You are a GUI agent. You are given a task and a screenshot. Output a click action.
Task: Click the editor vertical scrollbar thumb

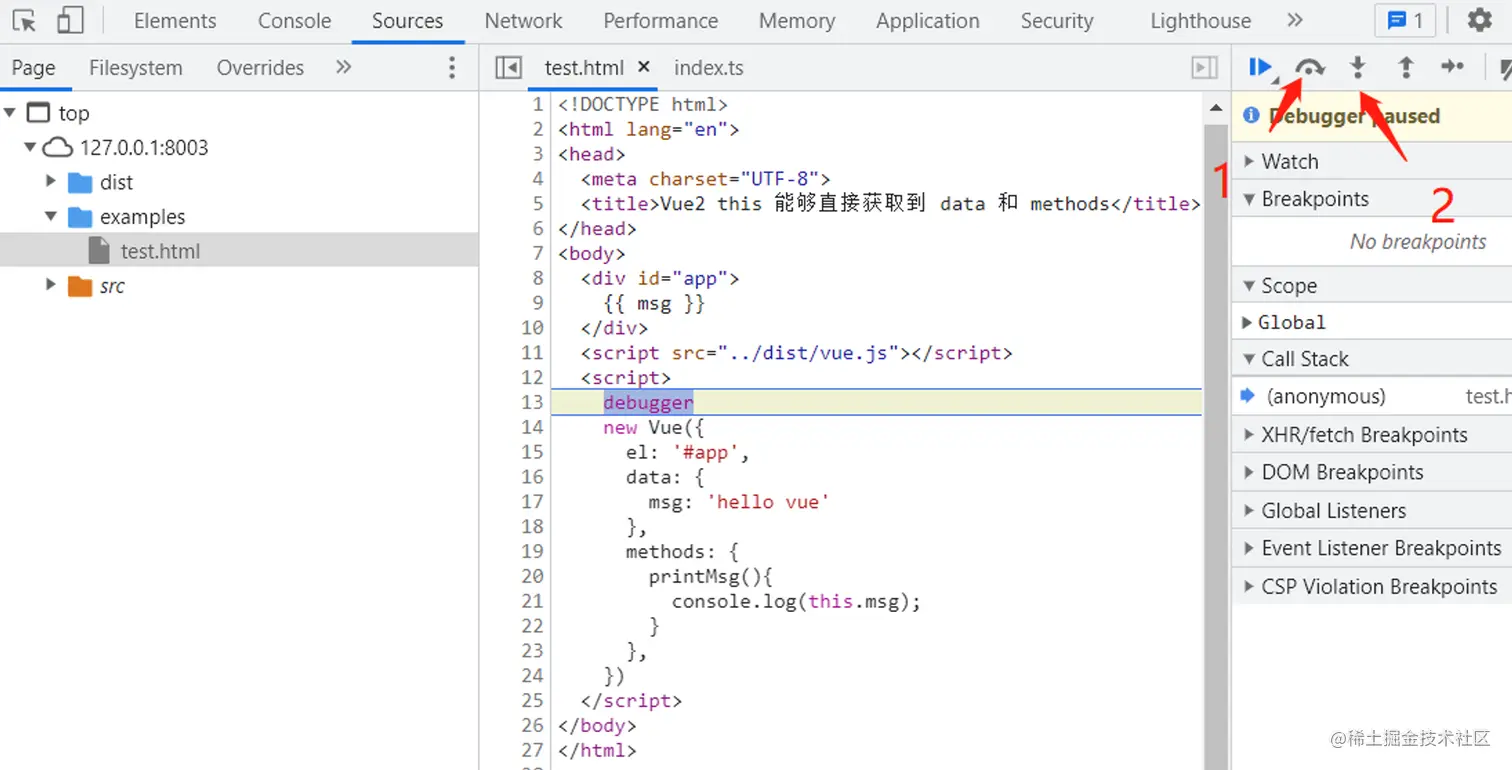click(1216, 445)
